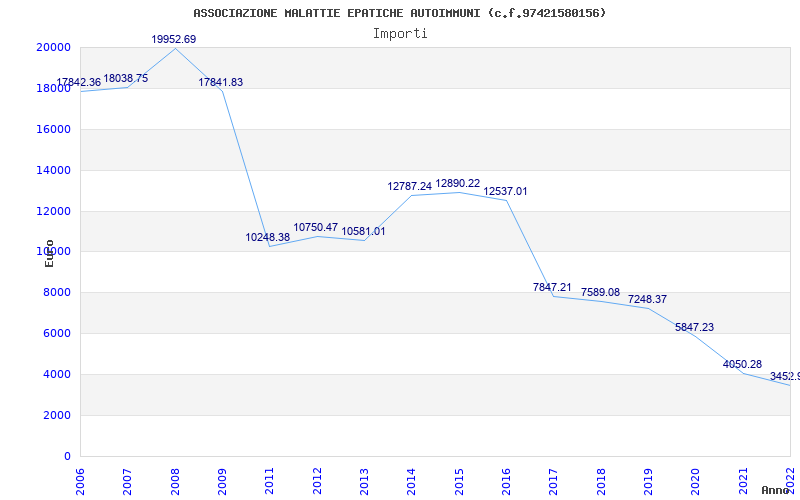Select x-axis year label 2018
This screenshot has width=800, height=500.
point(601,481)
